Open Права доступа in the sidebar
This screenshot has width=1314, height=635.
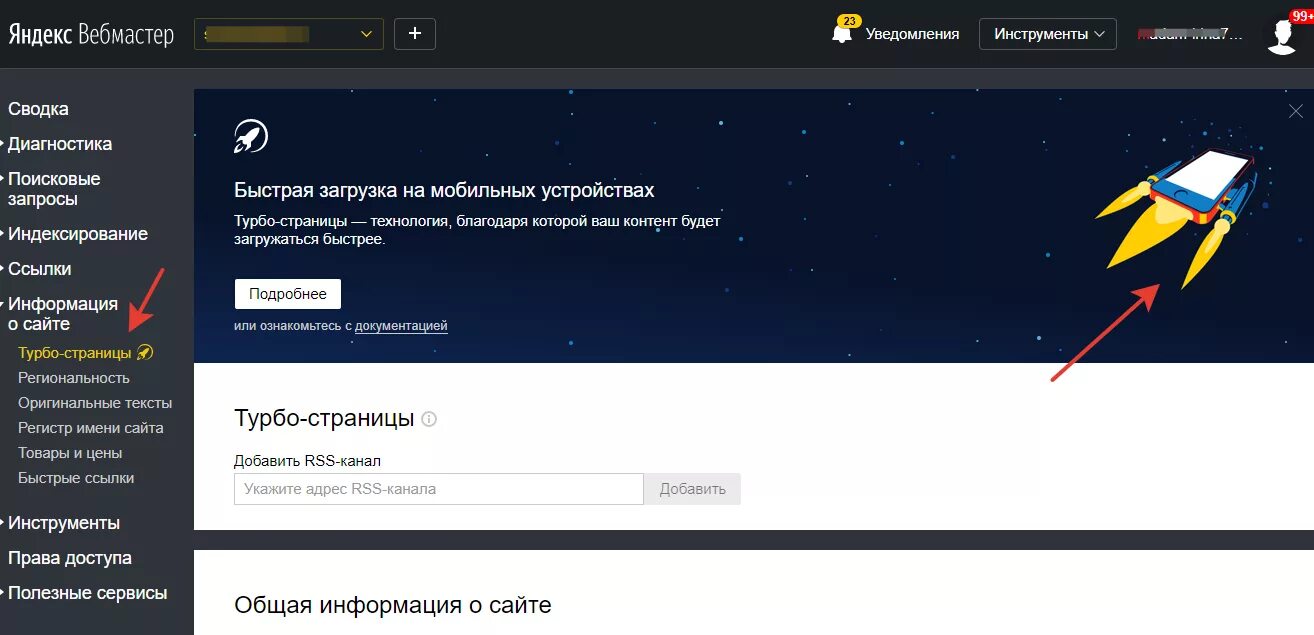tap(70, 558)
